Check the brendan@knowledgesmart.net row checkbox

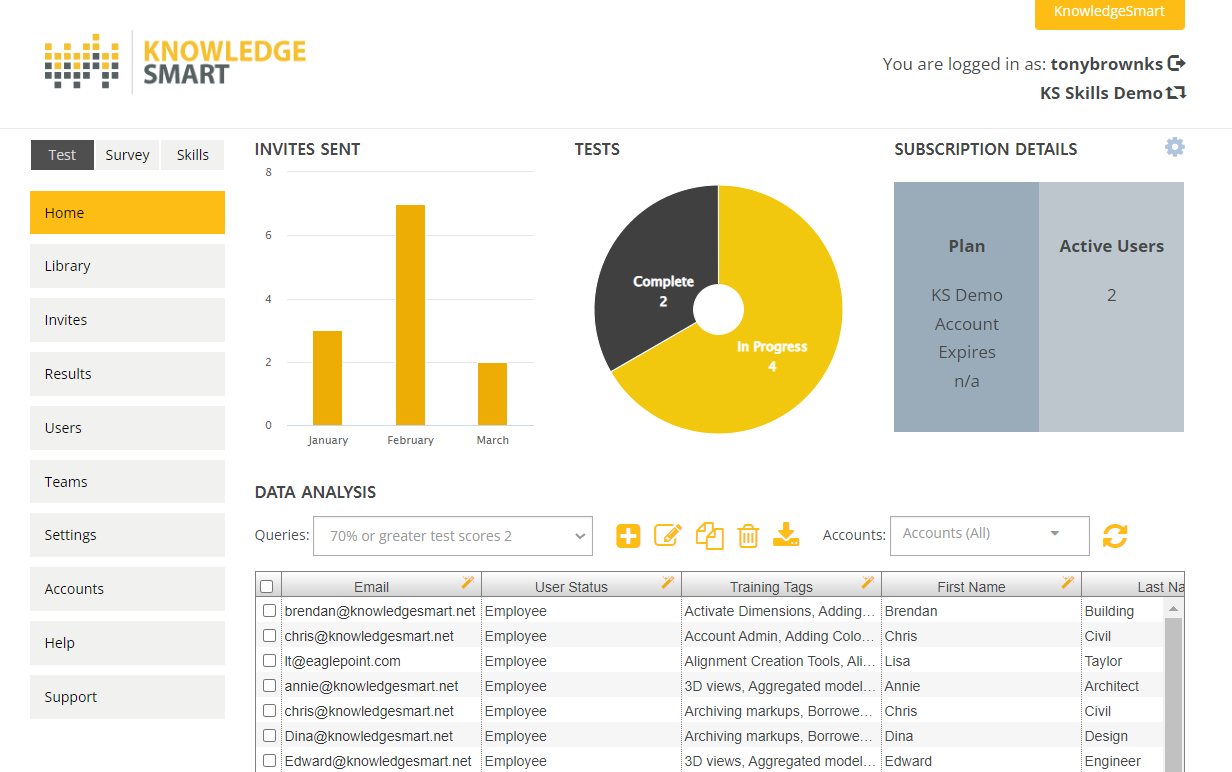tap(269, 611)
